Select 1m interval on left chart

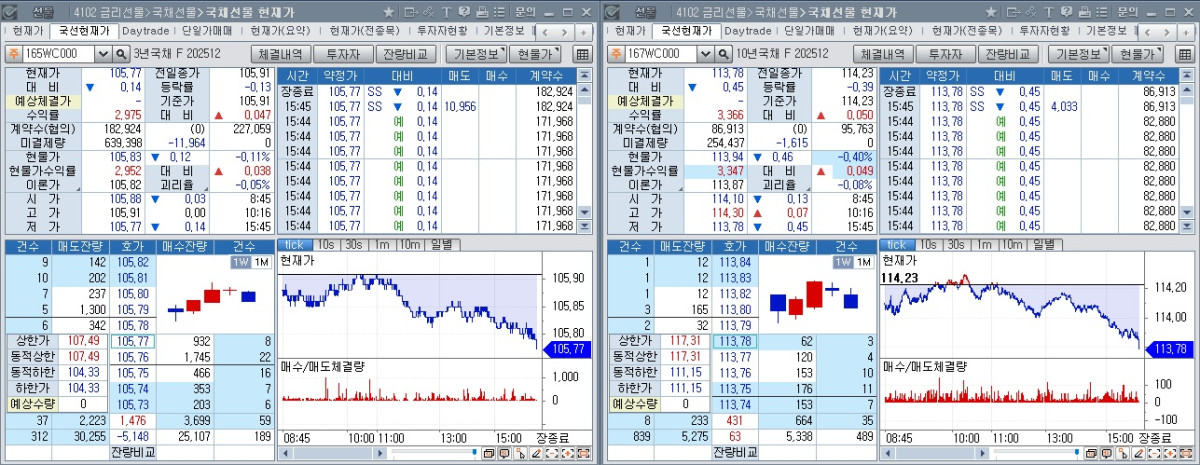382,245
